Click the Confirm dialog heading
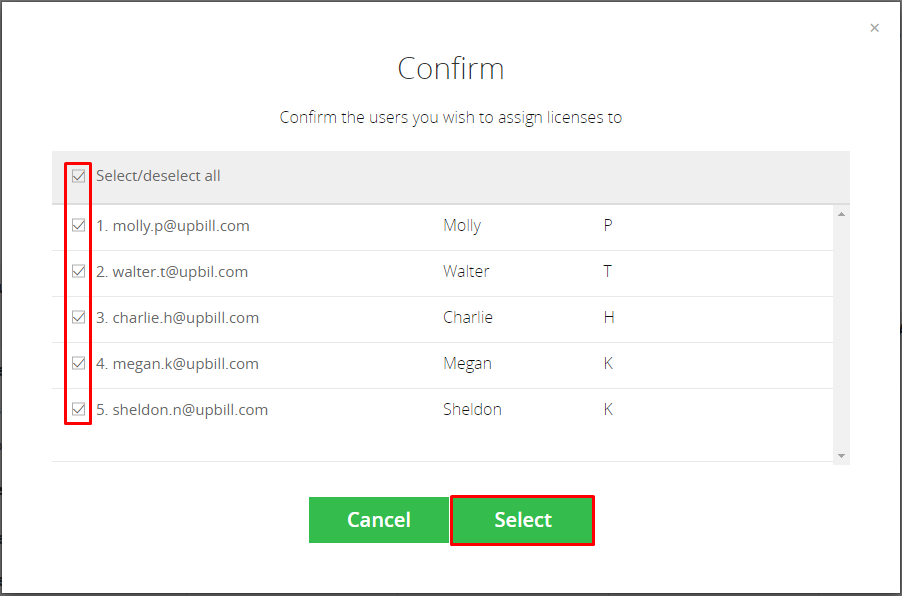Screen dimensions: 902x596 (x=451, y=68)
